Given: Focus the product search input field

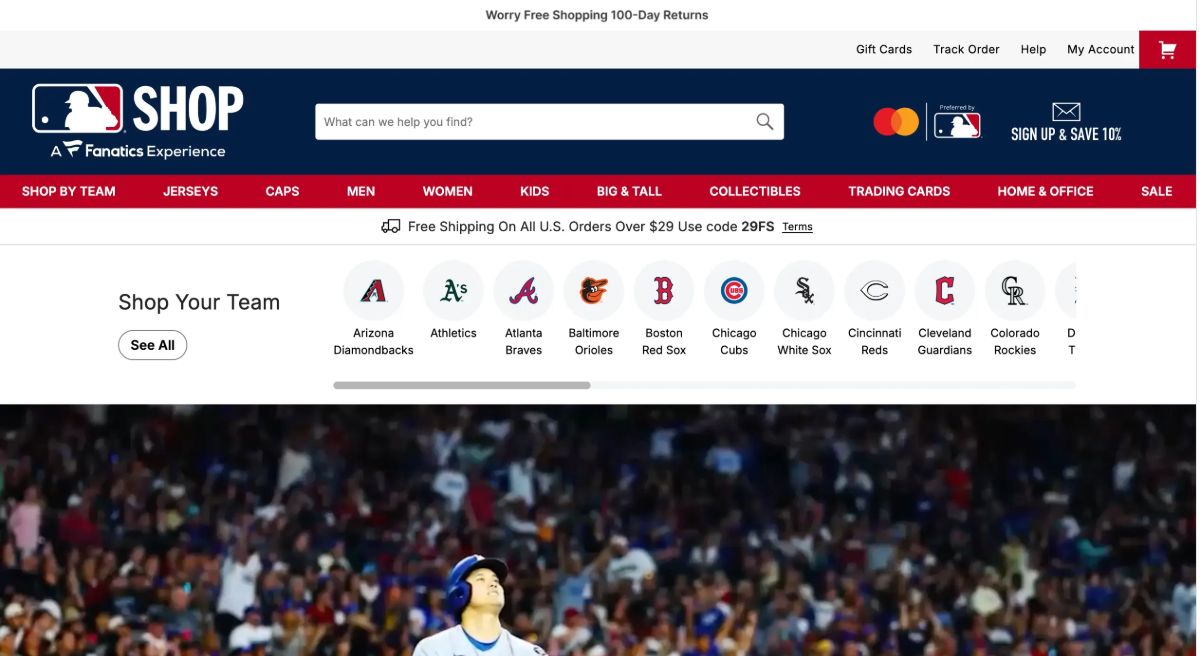Looking at the screenshot, I should [x=535, y=122].
